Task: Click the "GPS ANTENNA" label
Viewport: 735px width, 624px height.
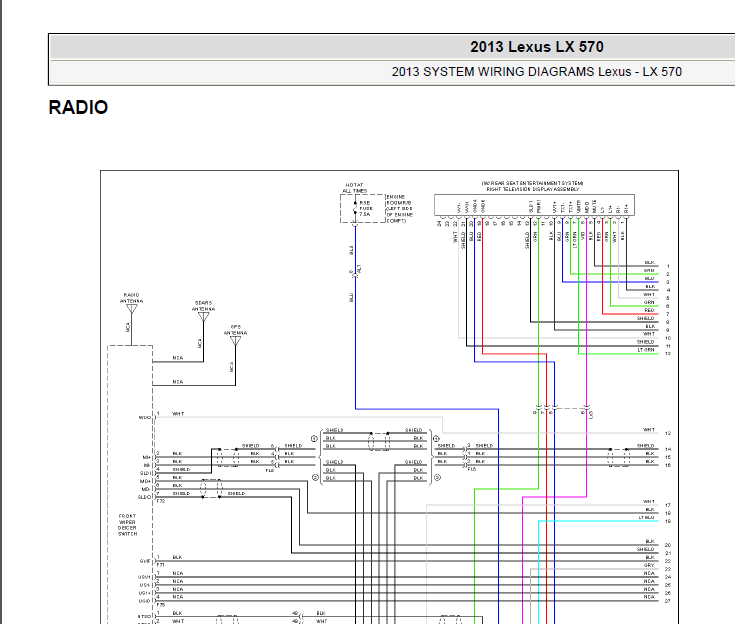Action: [x=235, y=330]
